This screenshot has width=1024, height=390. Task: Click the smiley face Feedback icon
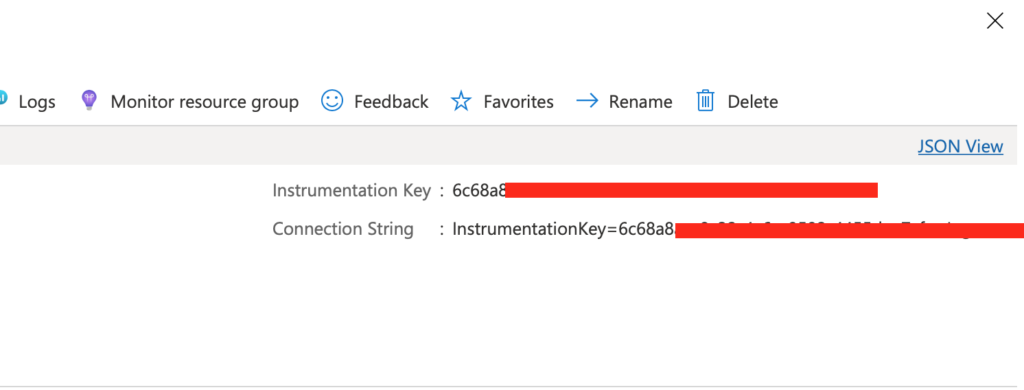[332, 101]
